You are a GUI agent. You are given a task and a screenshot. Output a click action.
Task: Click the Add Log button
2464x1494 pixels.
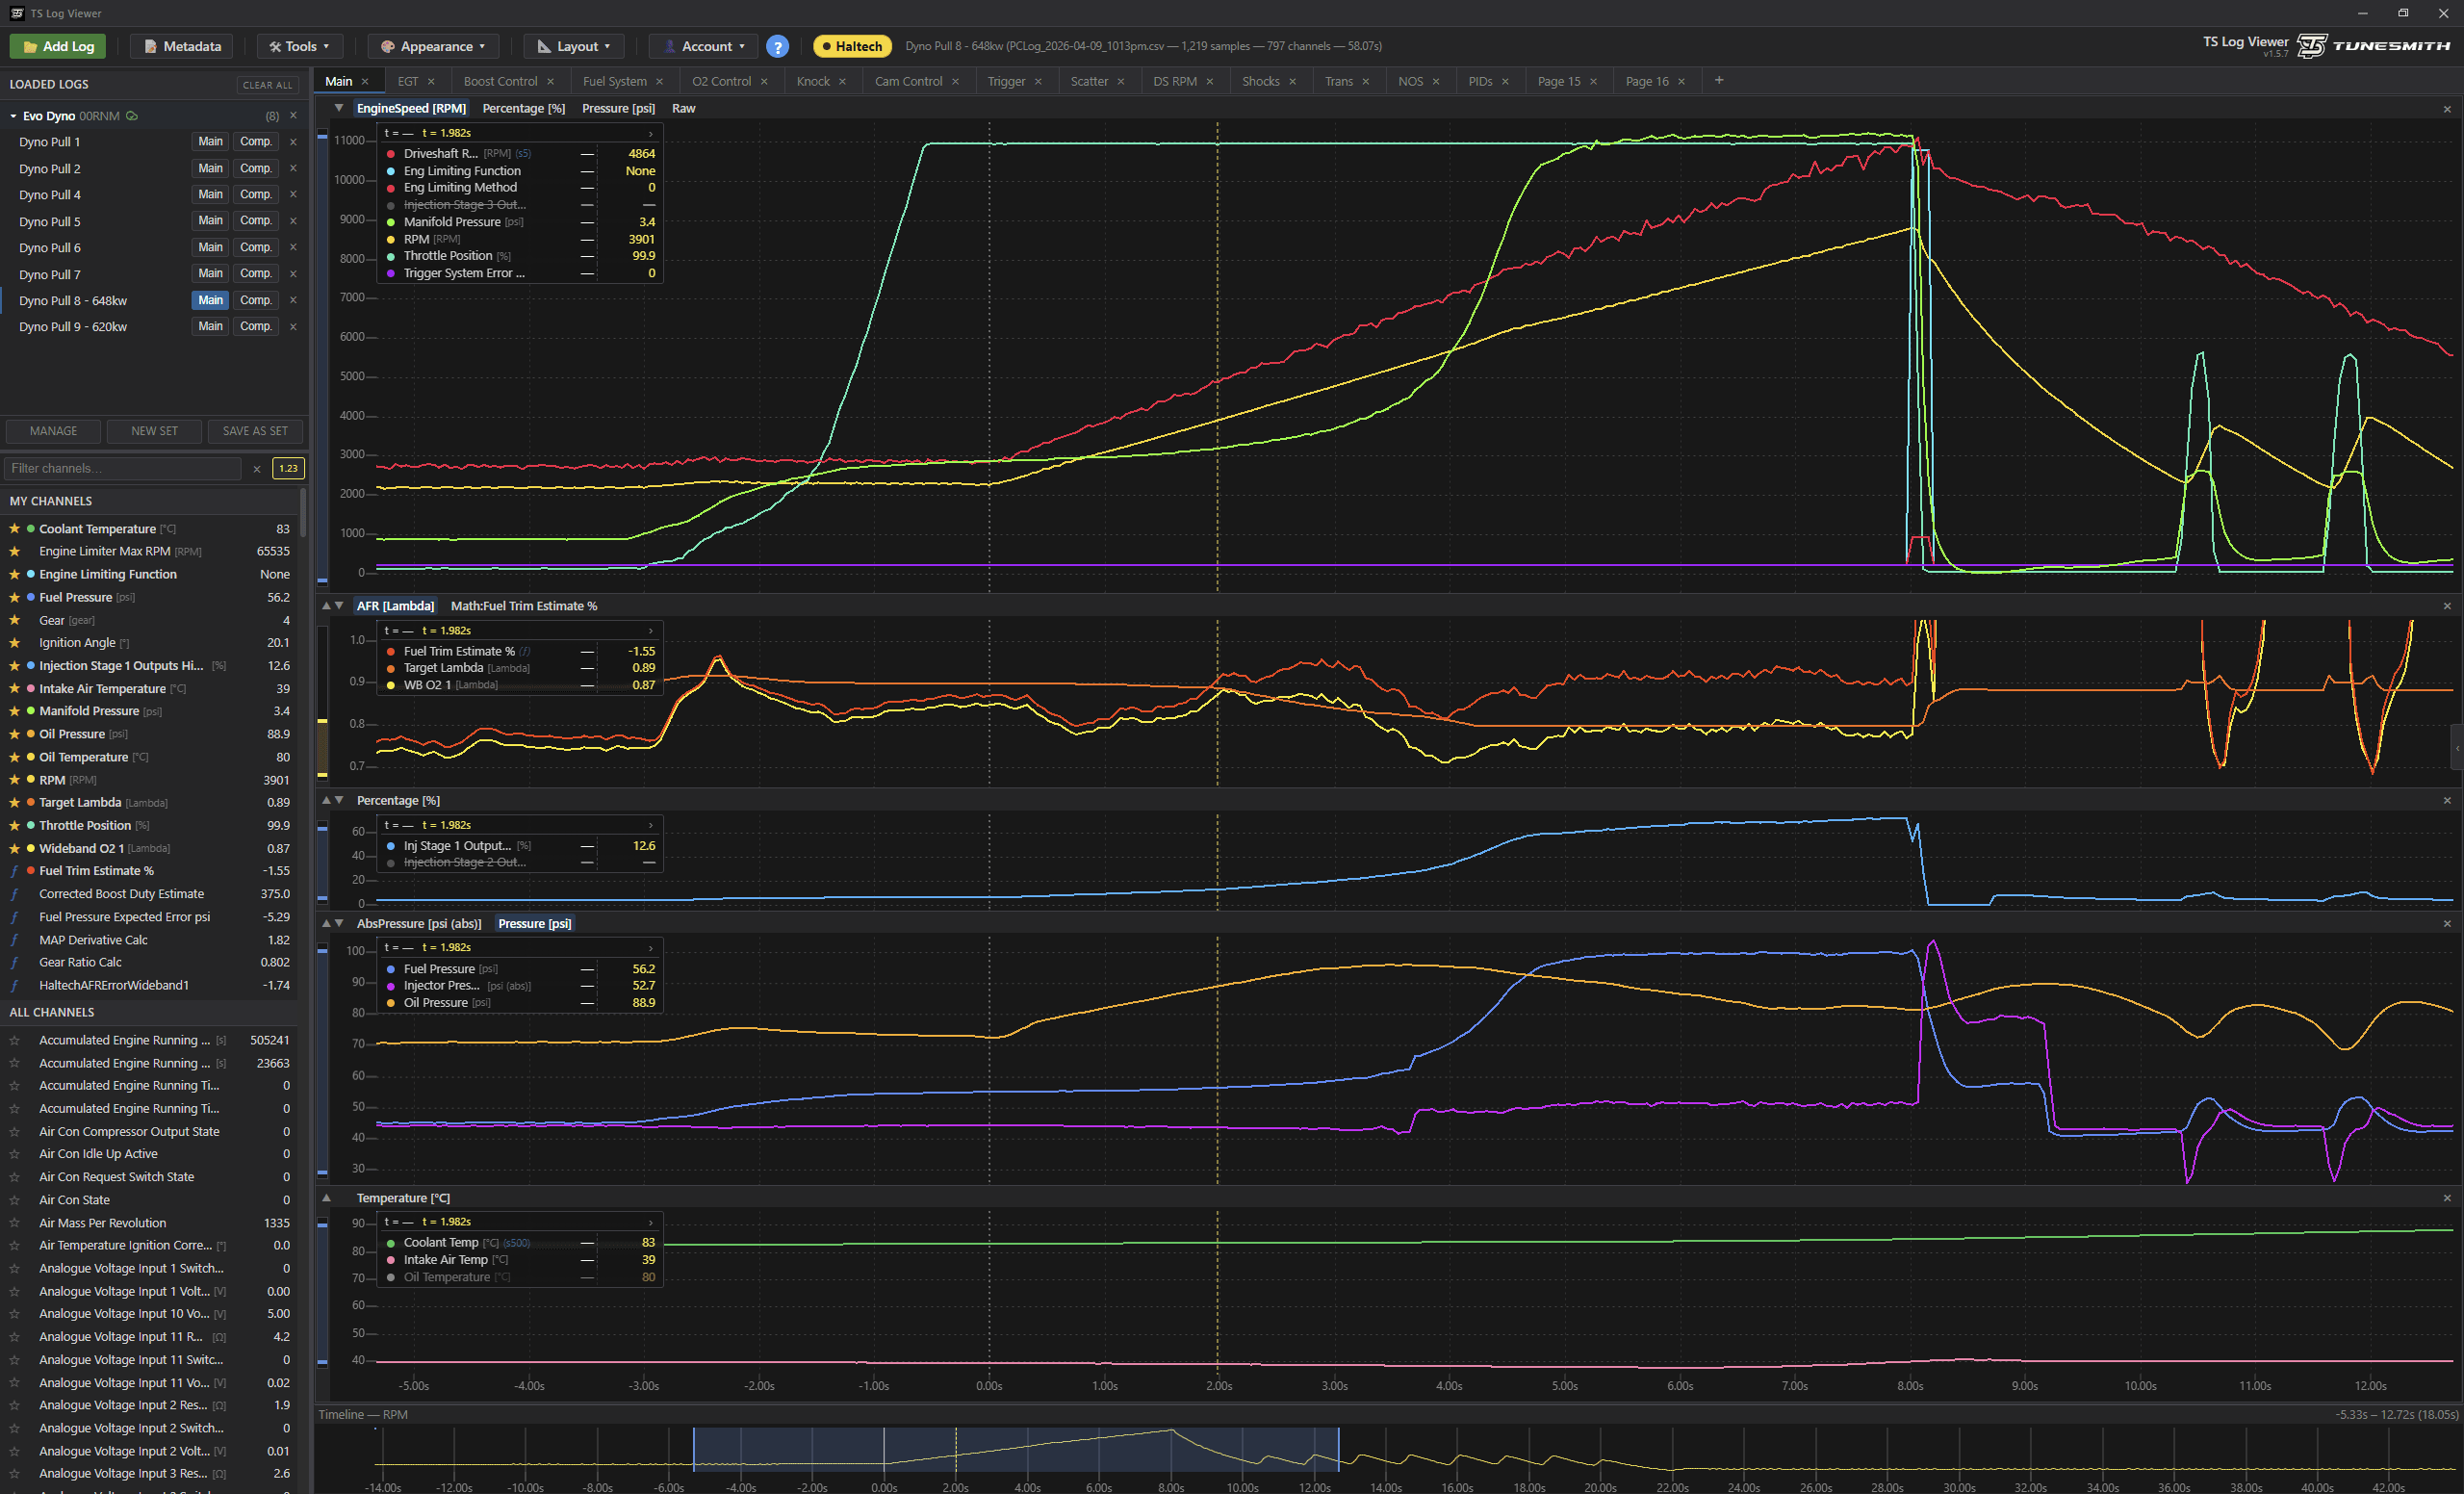[59, 46]
